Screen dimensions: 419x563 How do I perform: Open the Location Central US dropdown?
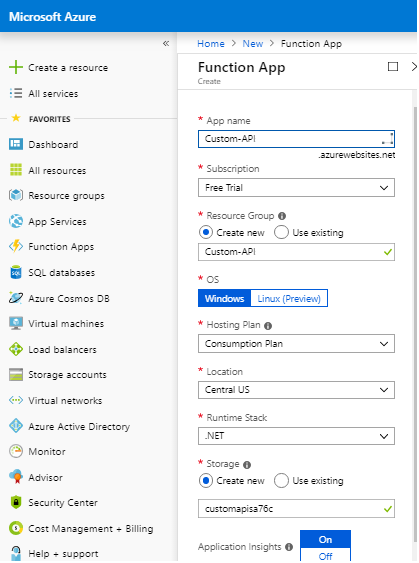pos(296,390)
